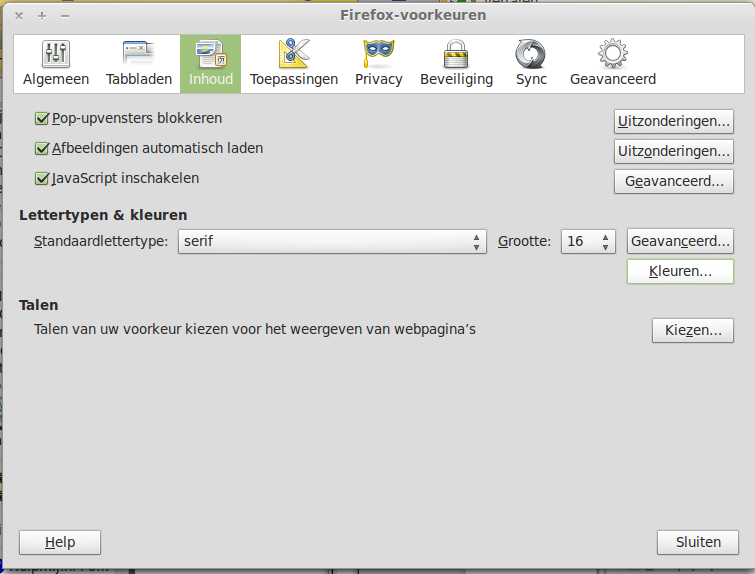Open Geavanceerd JavaScript settings button
Screen dimensions: 755x574
pos(674,182)
